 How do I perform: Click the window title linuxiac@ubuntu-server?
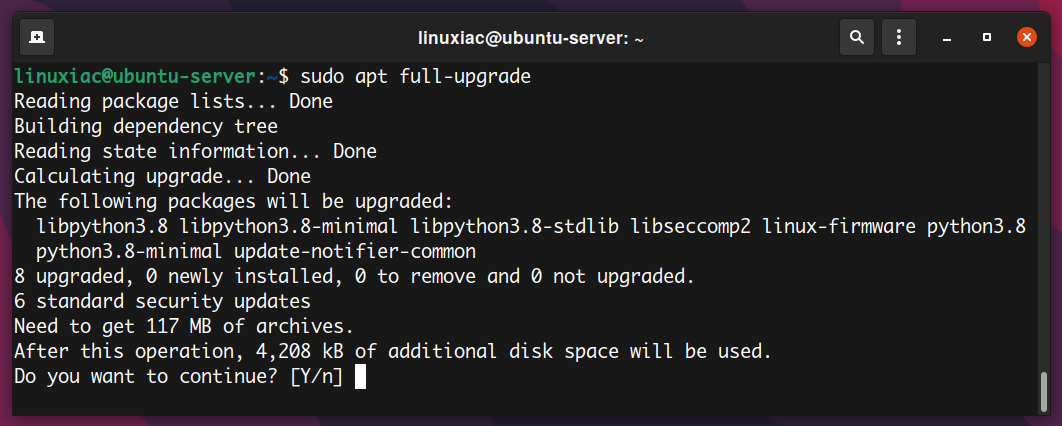tap(530, 39)
